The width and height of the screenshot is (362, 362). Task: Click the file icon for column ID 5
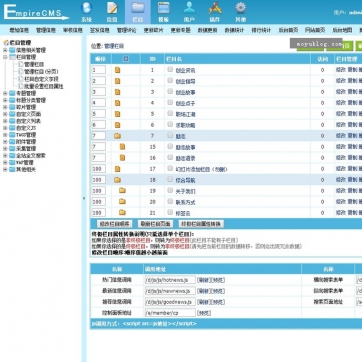pyautogui.click(x=117, y=114)
